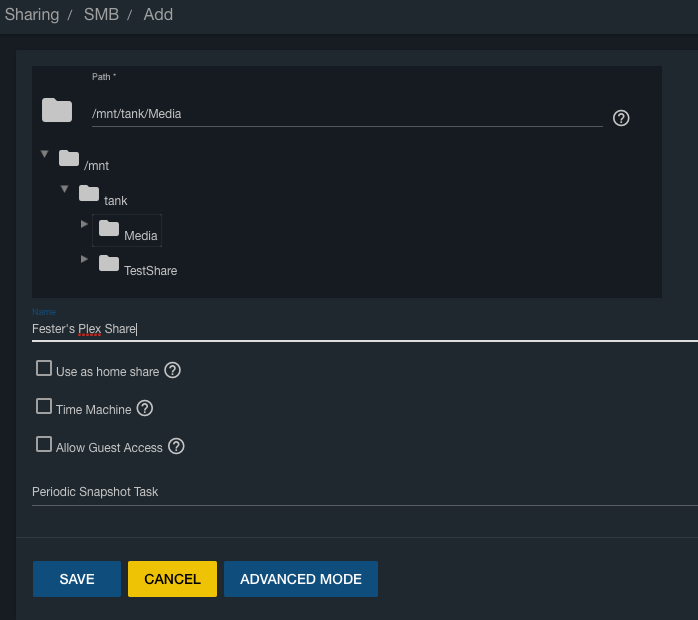Check the Allow Guest Access box

[44, 444]
